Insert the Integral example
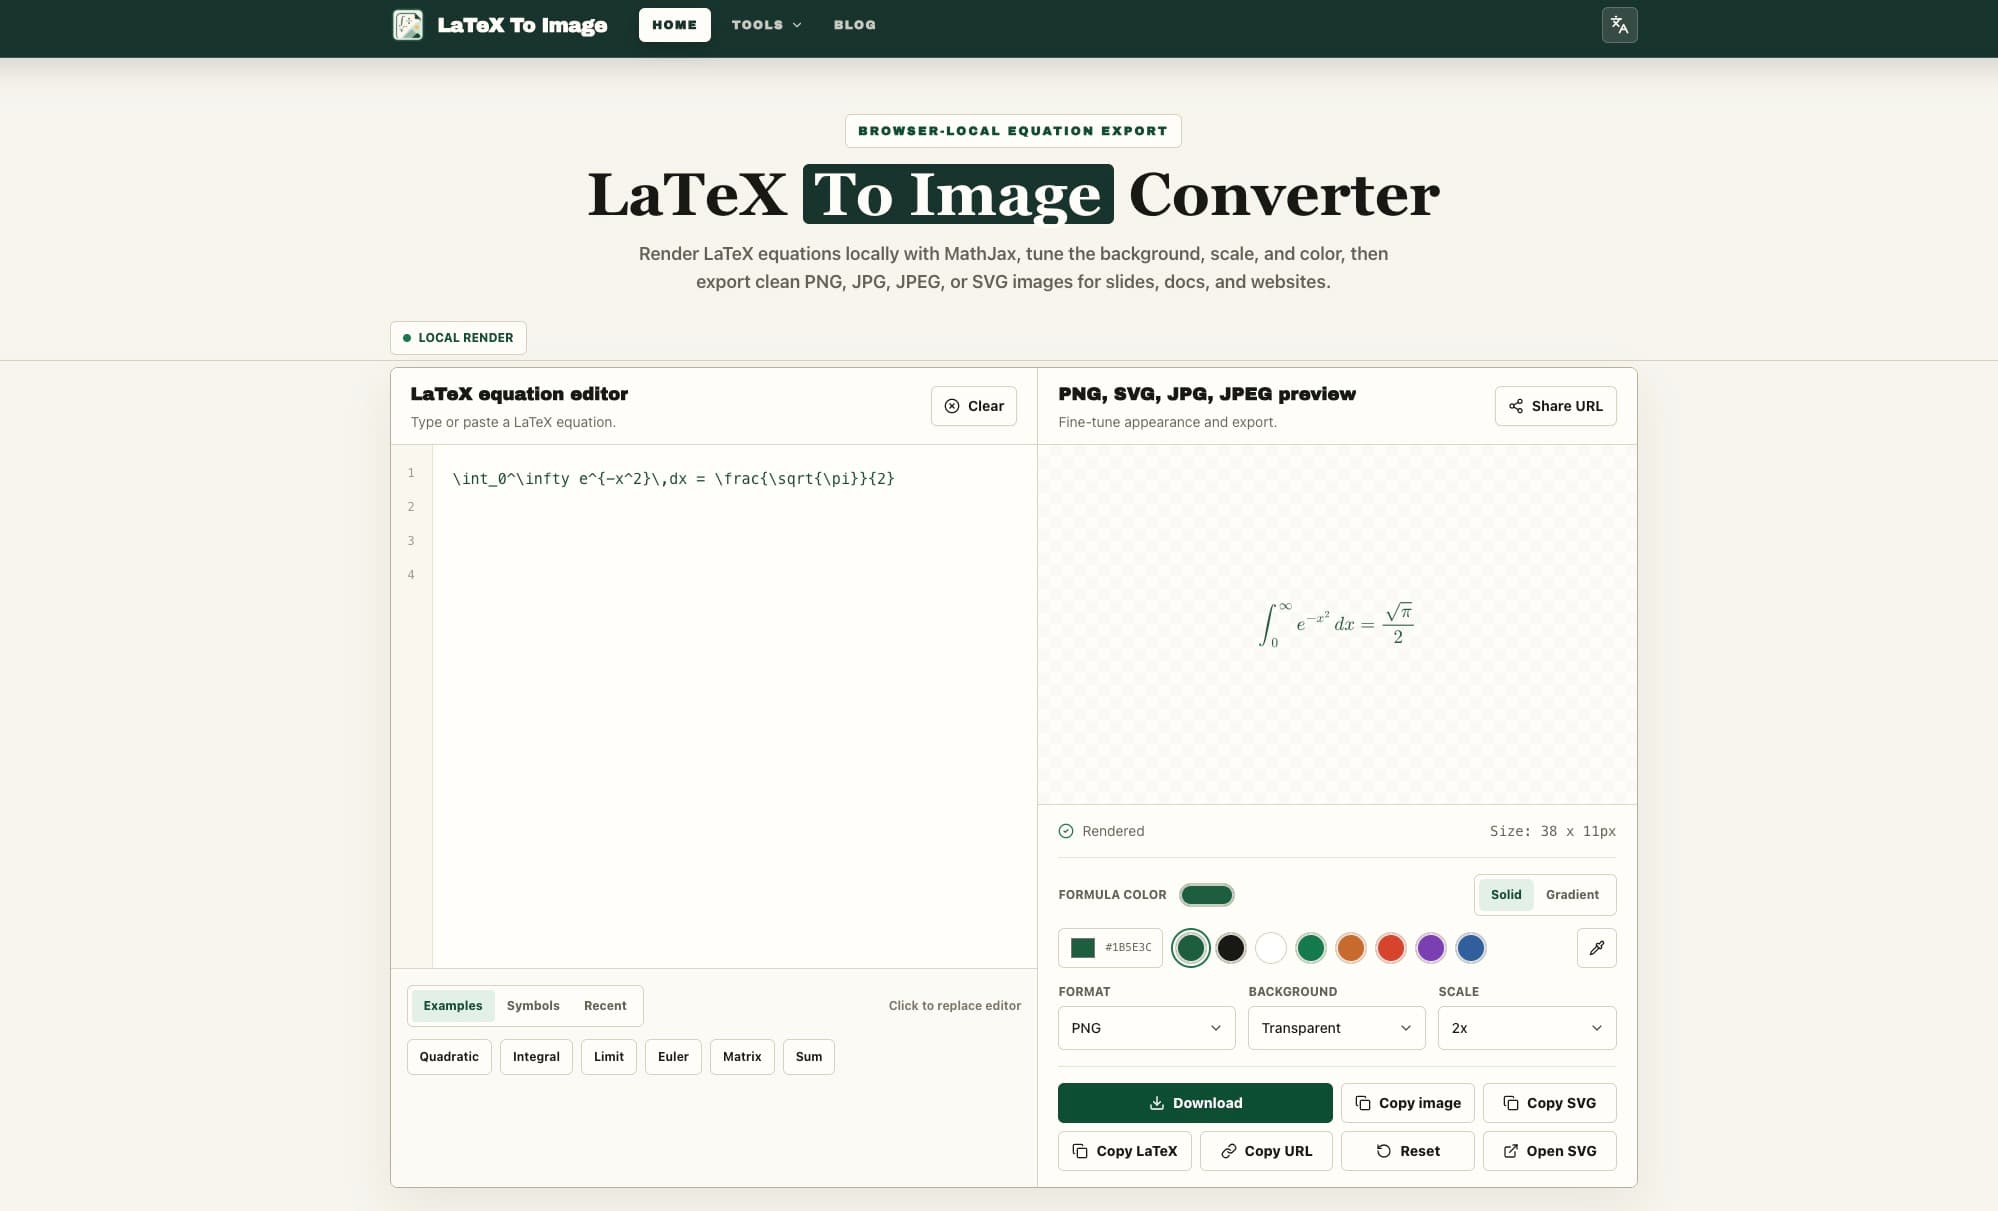 tap(536, 1057)
